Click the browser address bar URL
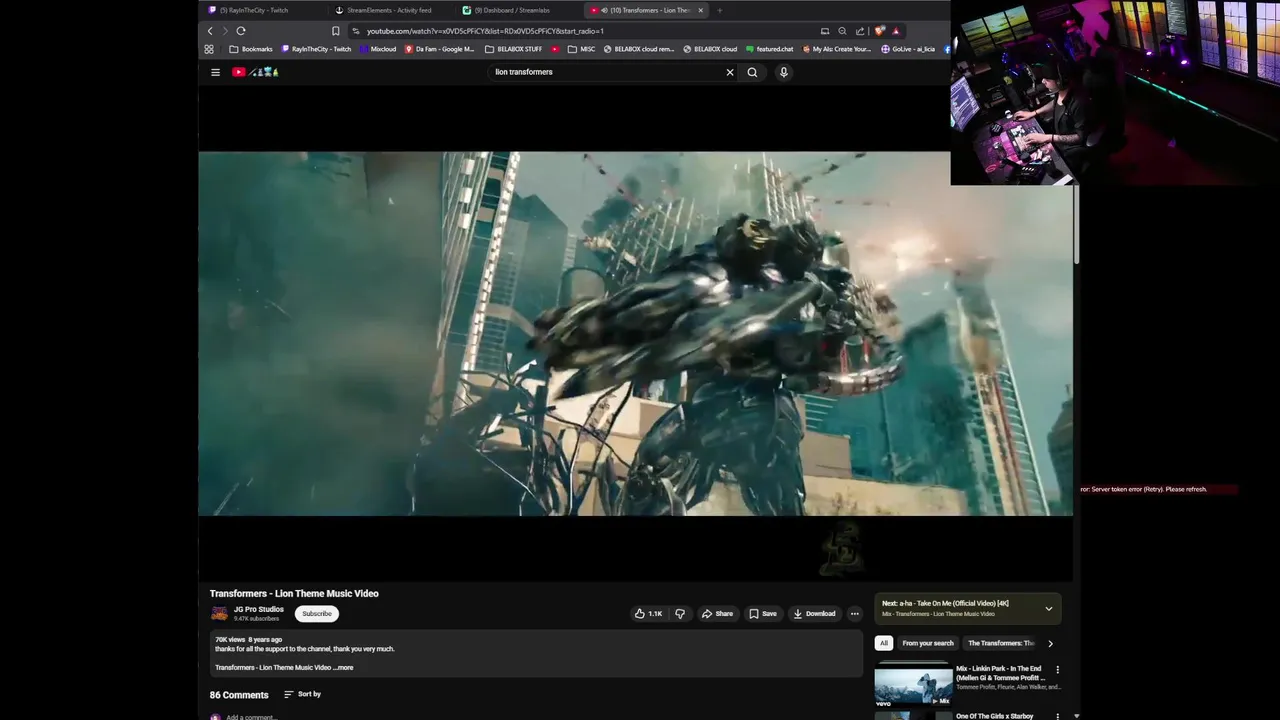Screen dimensions: 1280x720 coord(485,31)
